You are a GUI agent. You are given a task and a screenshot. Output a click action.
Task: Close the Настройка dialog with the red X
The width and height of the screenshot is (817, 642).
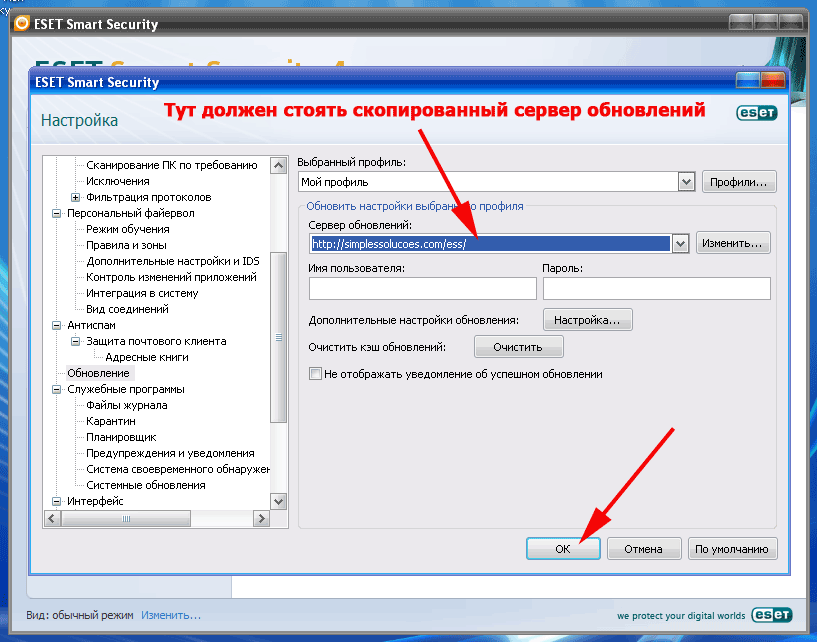click(773, 80)
